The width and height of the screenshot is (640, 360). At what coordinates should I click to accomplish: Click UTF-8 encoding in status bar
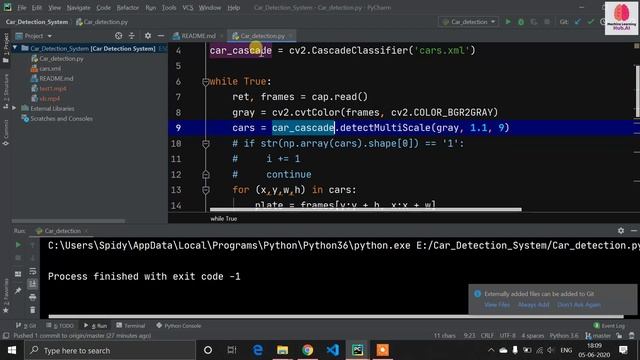coord(507,336)
